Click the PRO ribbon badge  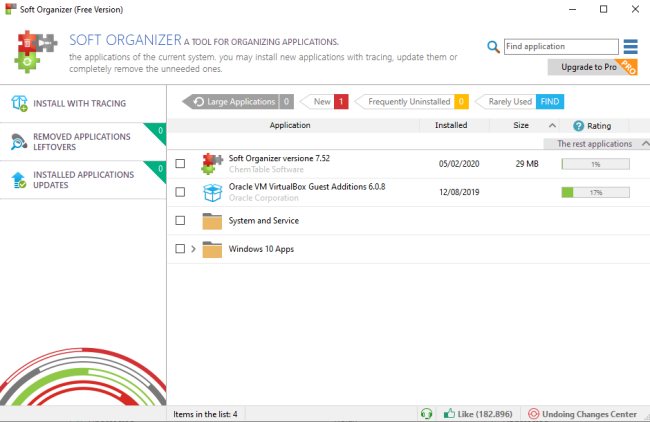(628, 67)
